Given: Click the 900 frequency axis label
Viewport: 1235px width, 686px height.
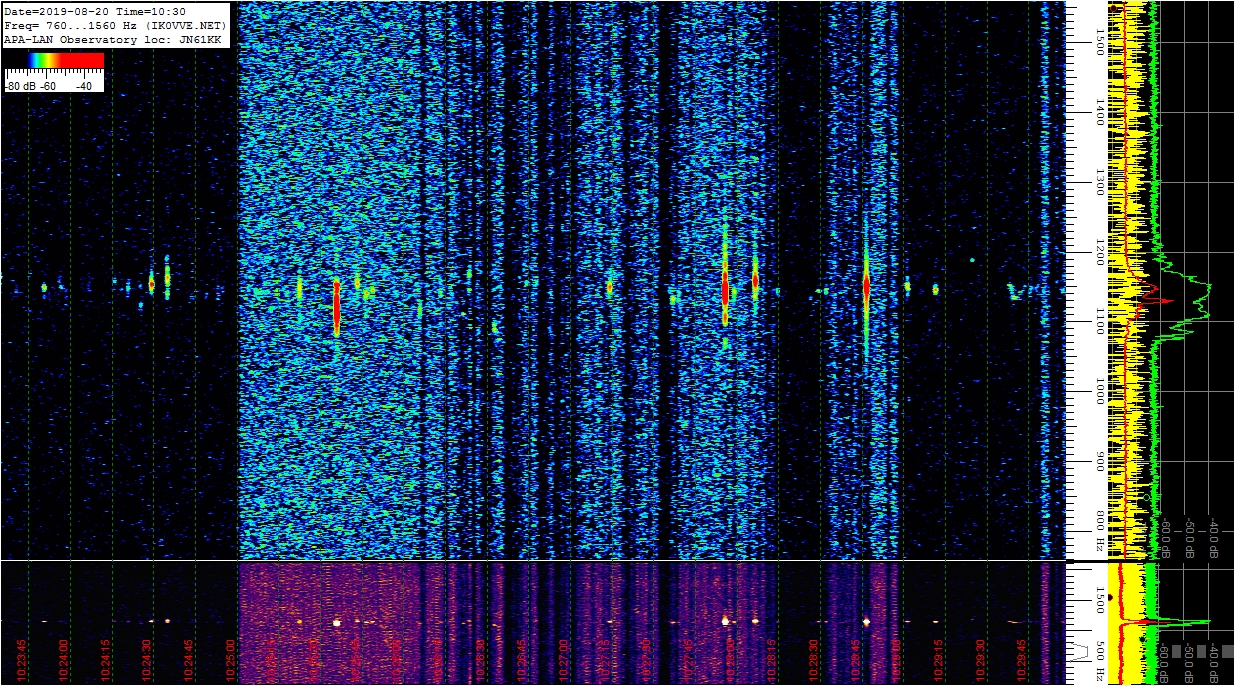Looking at the screenshot, I should tap(1100, 464).
